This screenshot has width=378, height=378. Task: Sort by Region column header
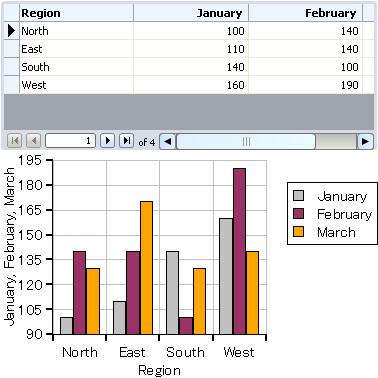tap(76, 13)
